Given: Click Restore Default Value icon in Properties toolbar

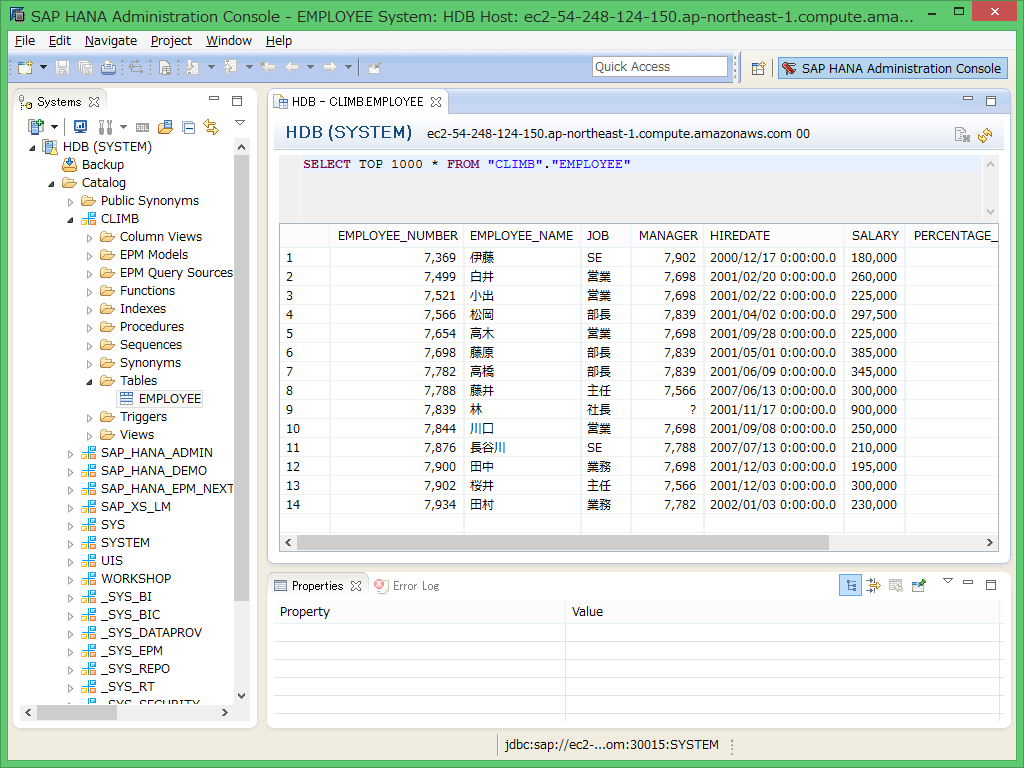Looking at the screenshot, I should pyautogui.click(x=896, y=585).
